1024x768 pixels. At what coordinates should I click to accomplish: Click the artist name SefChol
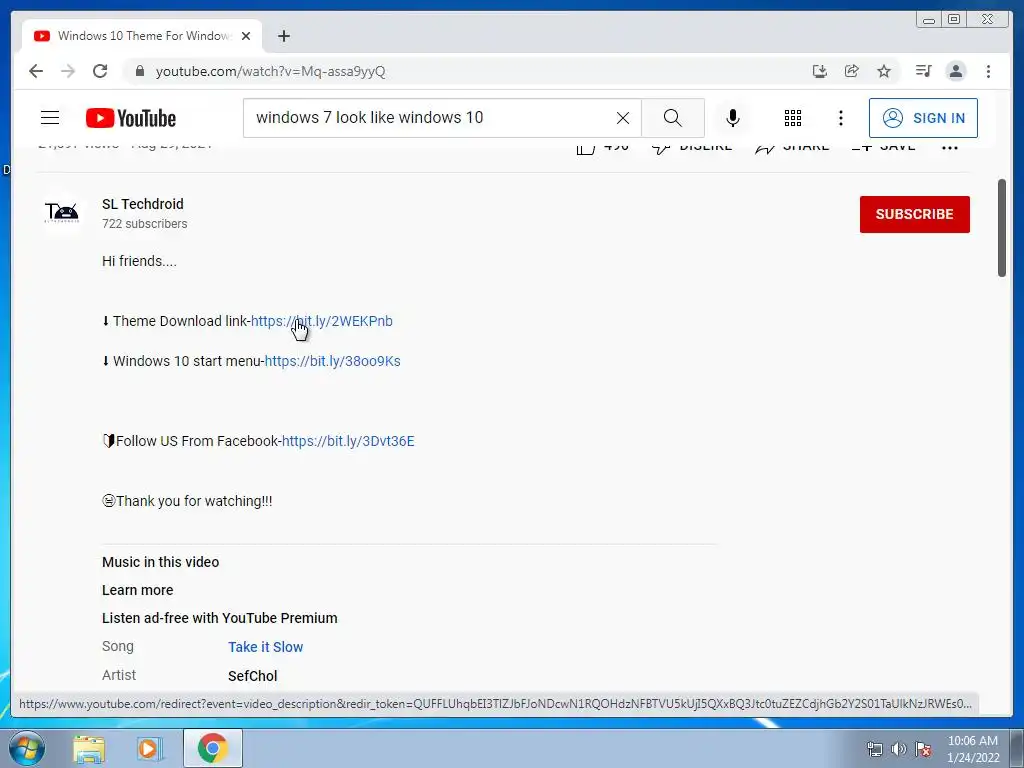[252, 676]
